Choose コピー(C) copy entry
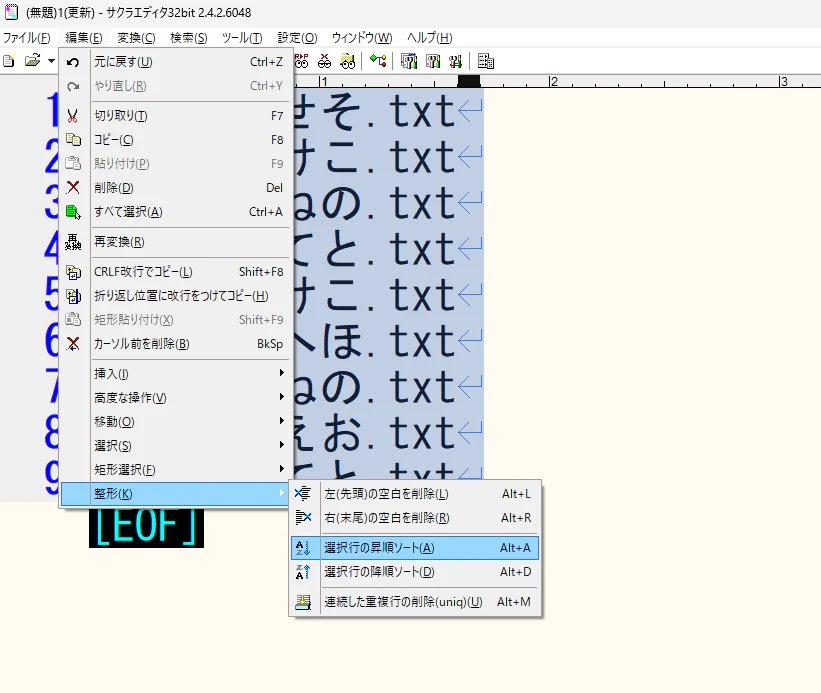The image size is (821, 693). [x=175, y=140]
